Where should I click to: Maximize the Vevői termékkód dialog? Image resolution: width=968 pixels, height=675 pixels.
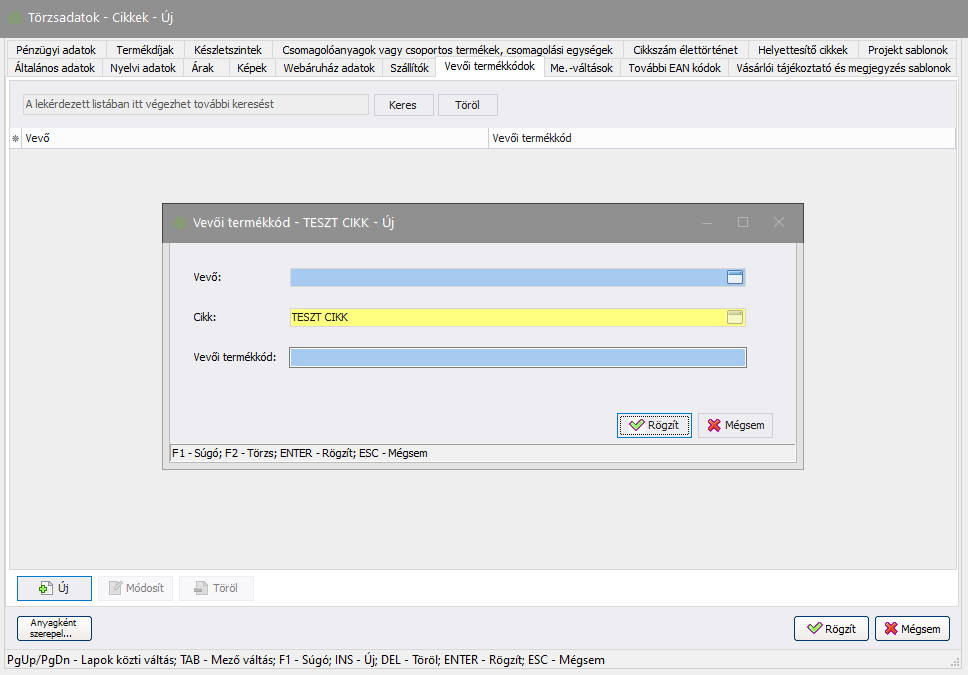point(743,222)
